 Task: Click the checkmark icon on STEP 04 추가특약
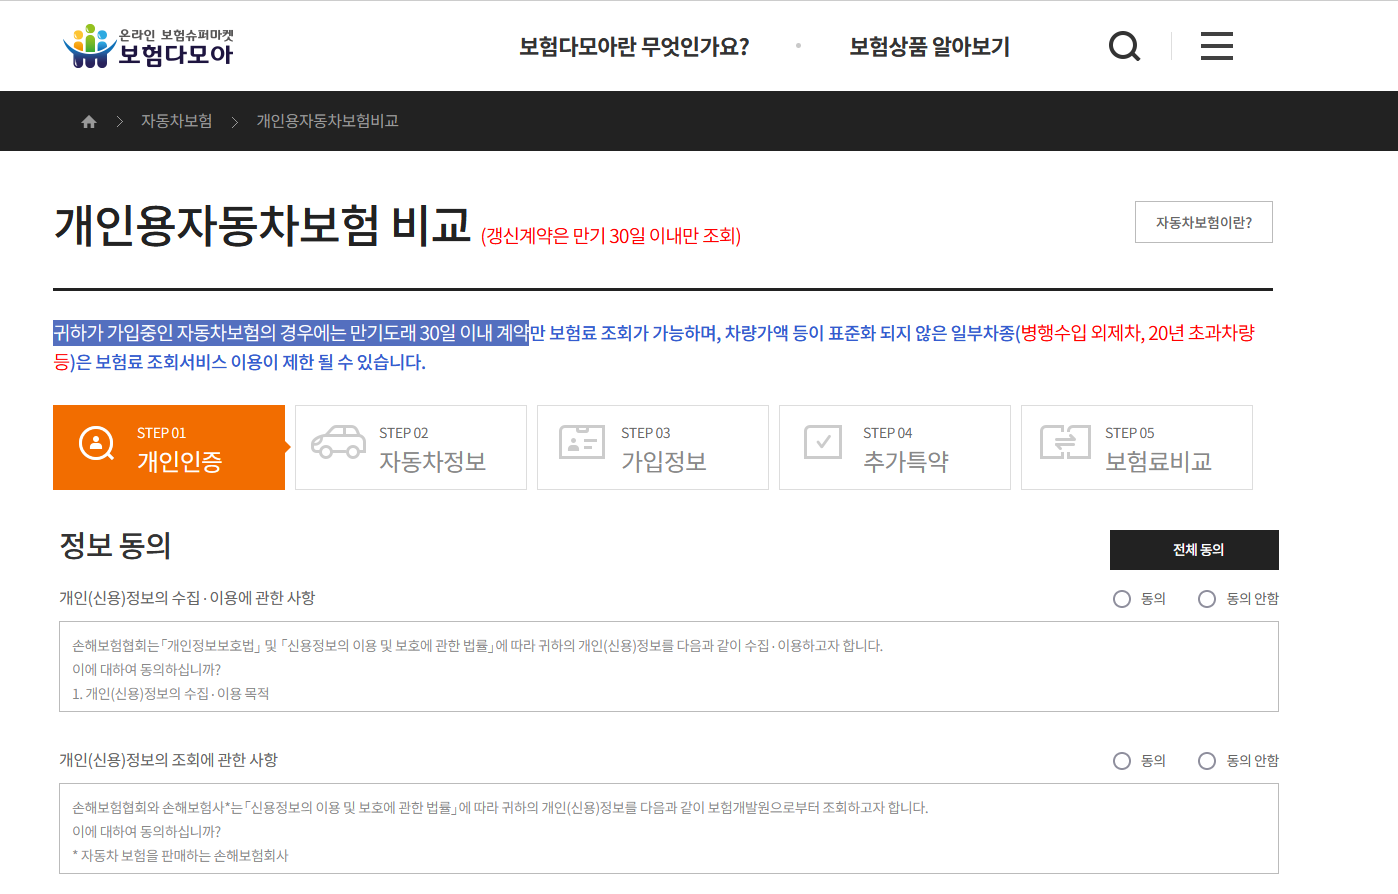[822, 444]
